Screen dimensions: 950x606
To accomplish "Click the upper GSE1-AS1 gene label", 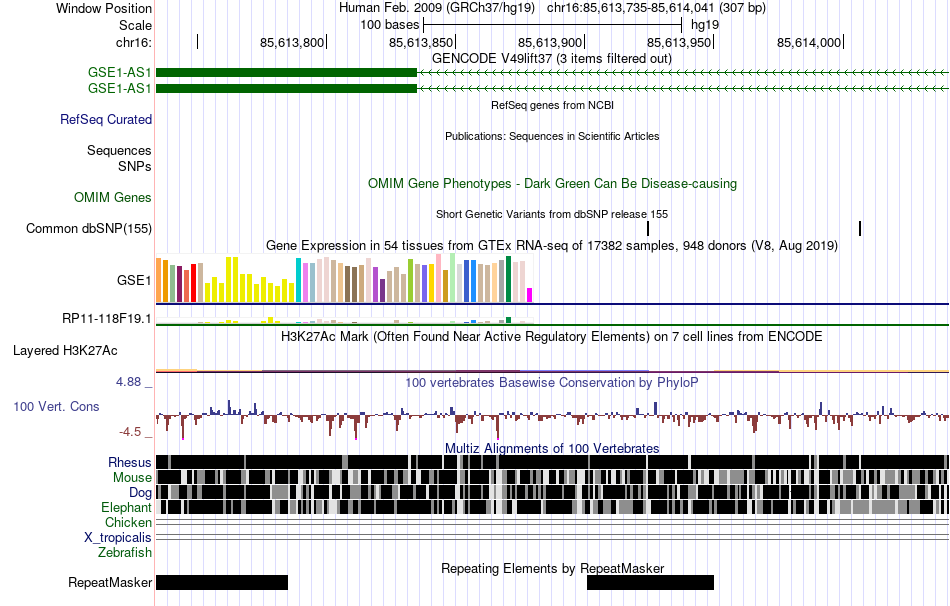I will click(x=119, y=73).
